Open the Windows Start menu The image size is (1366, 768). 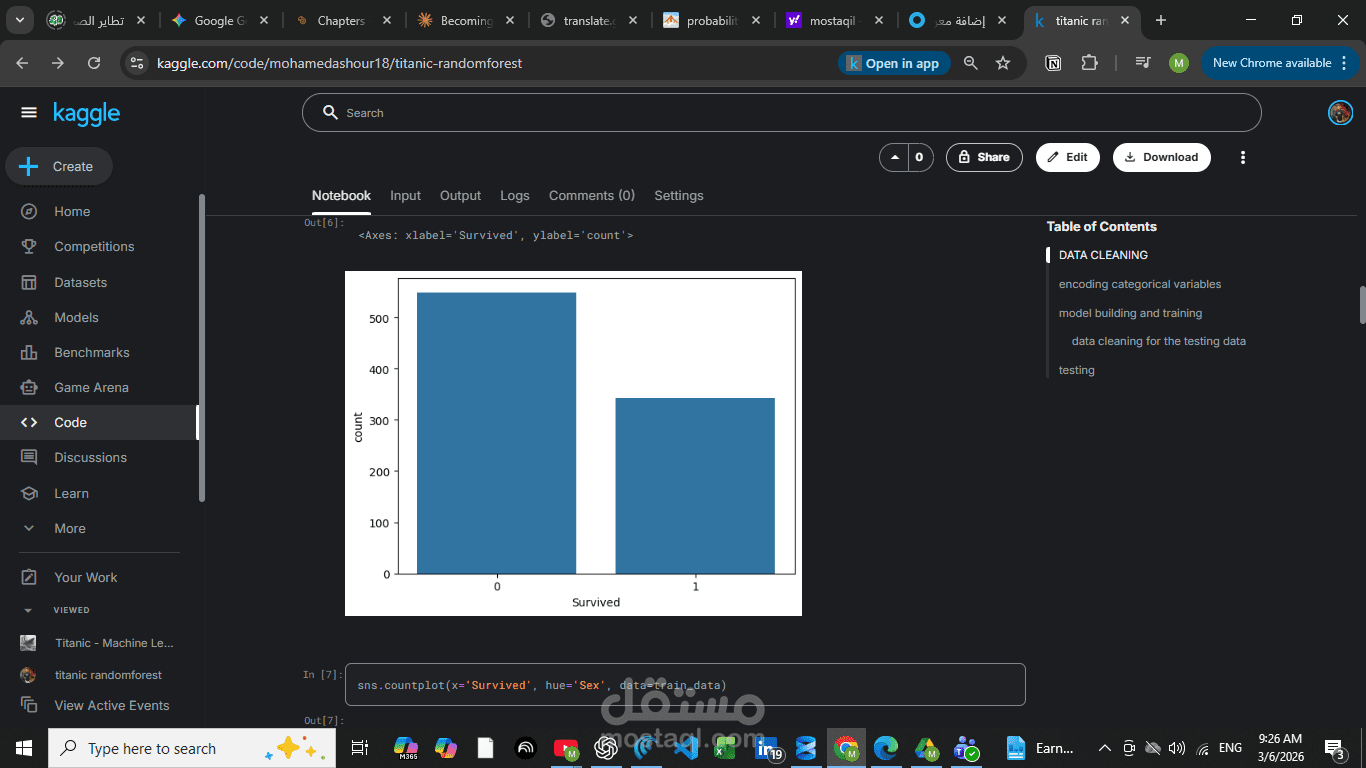(24, 748)
